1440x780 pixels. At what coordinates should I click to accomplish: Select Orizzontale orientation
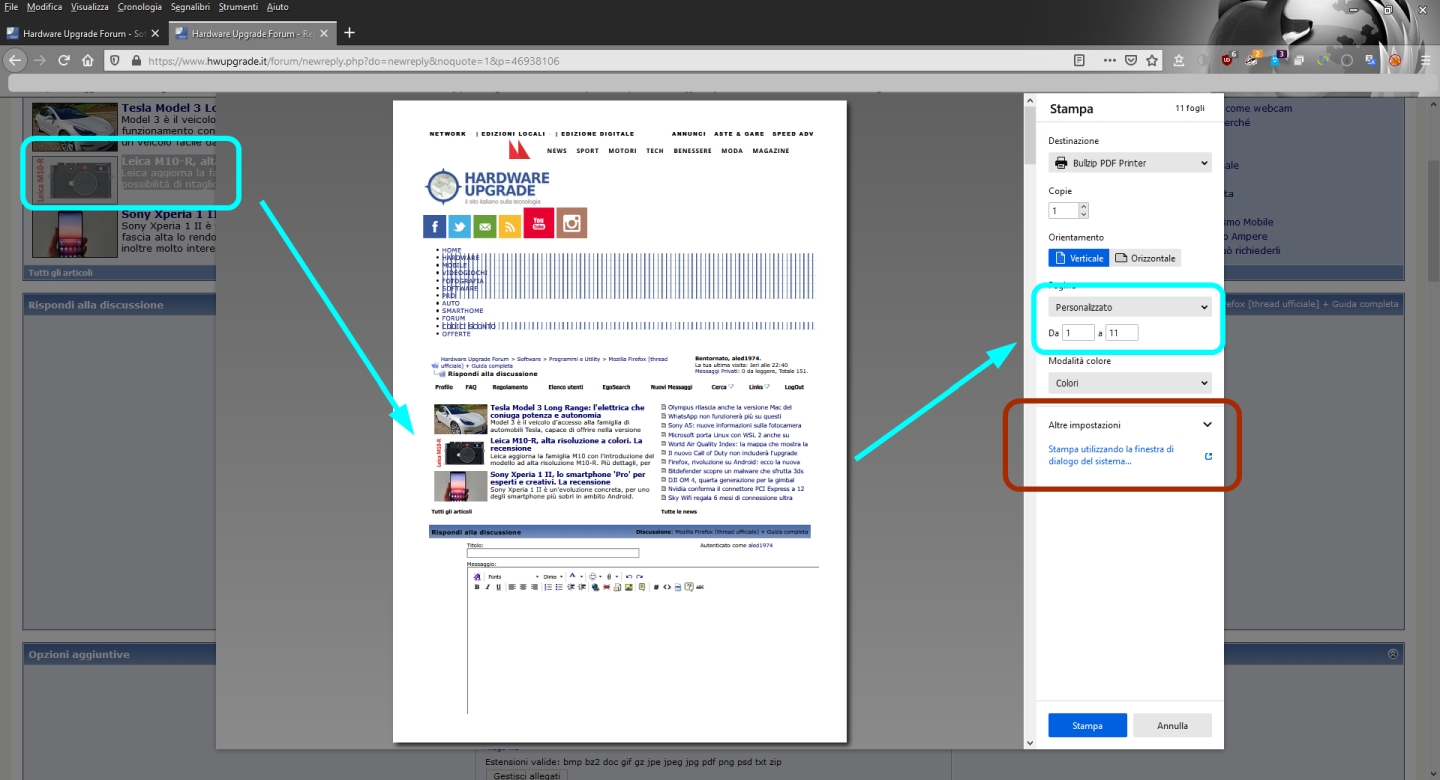(x=1146, y=258)
